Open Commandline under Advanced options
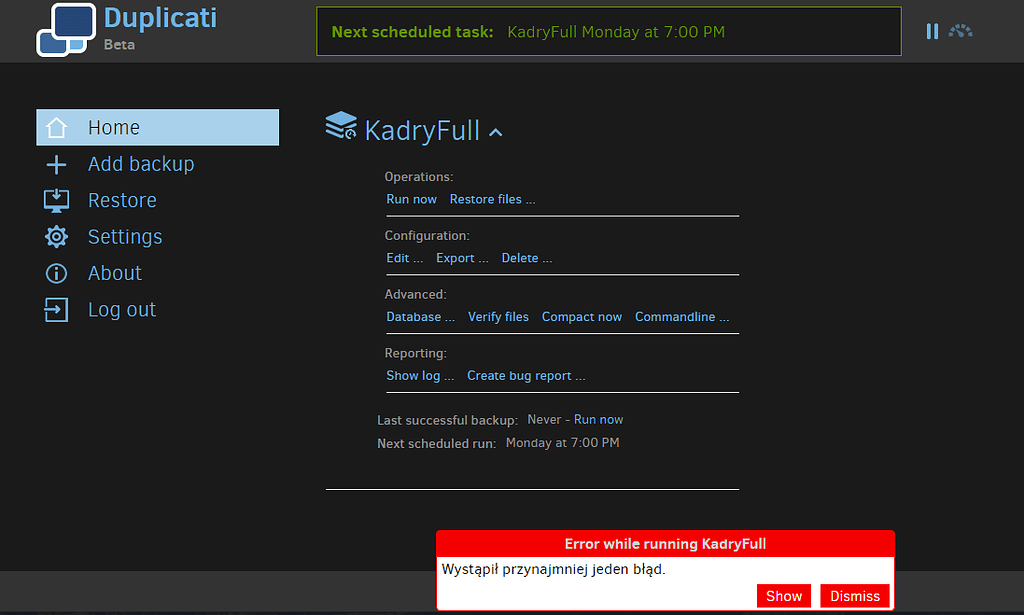The width and height of the screenshot is (1024, 615). click(x=682, y=316)
